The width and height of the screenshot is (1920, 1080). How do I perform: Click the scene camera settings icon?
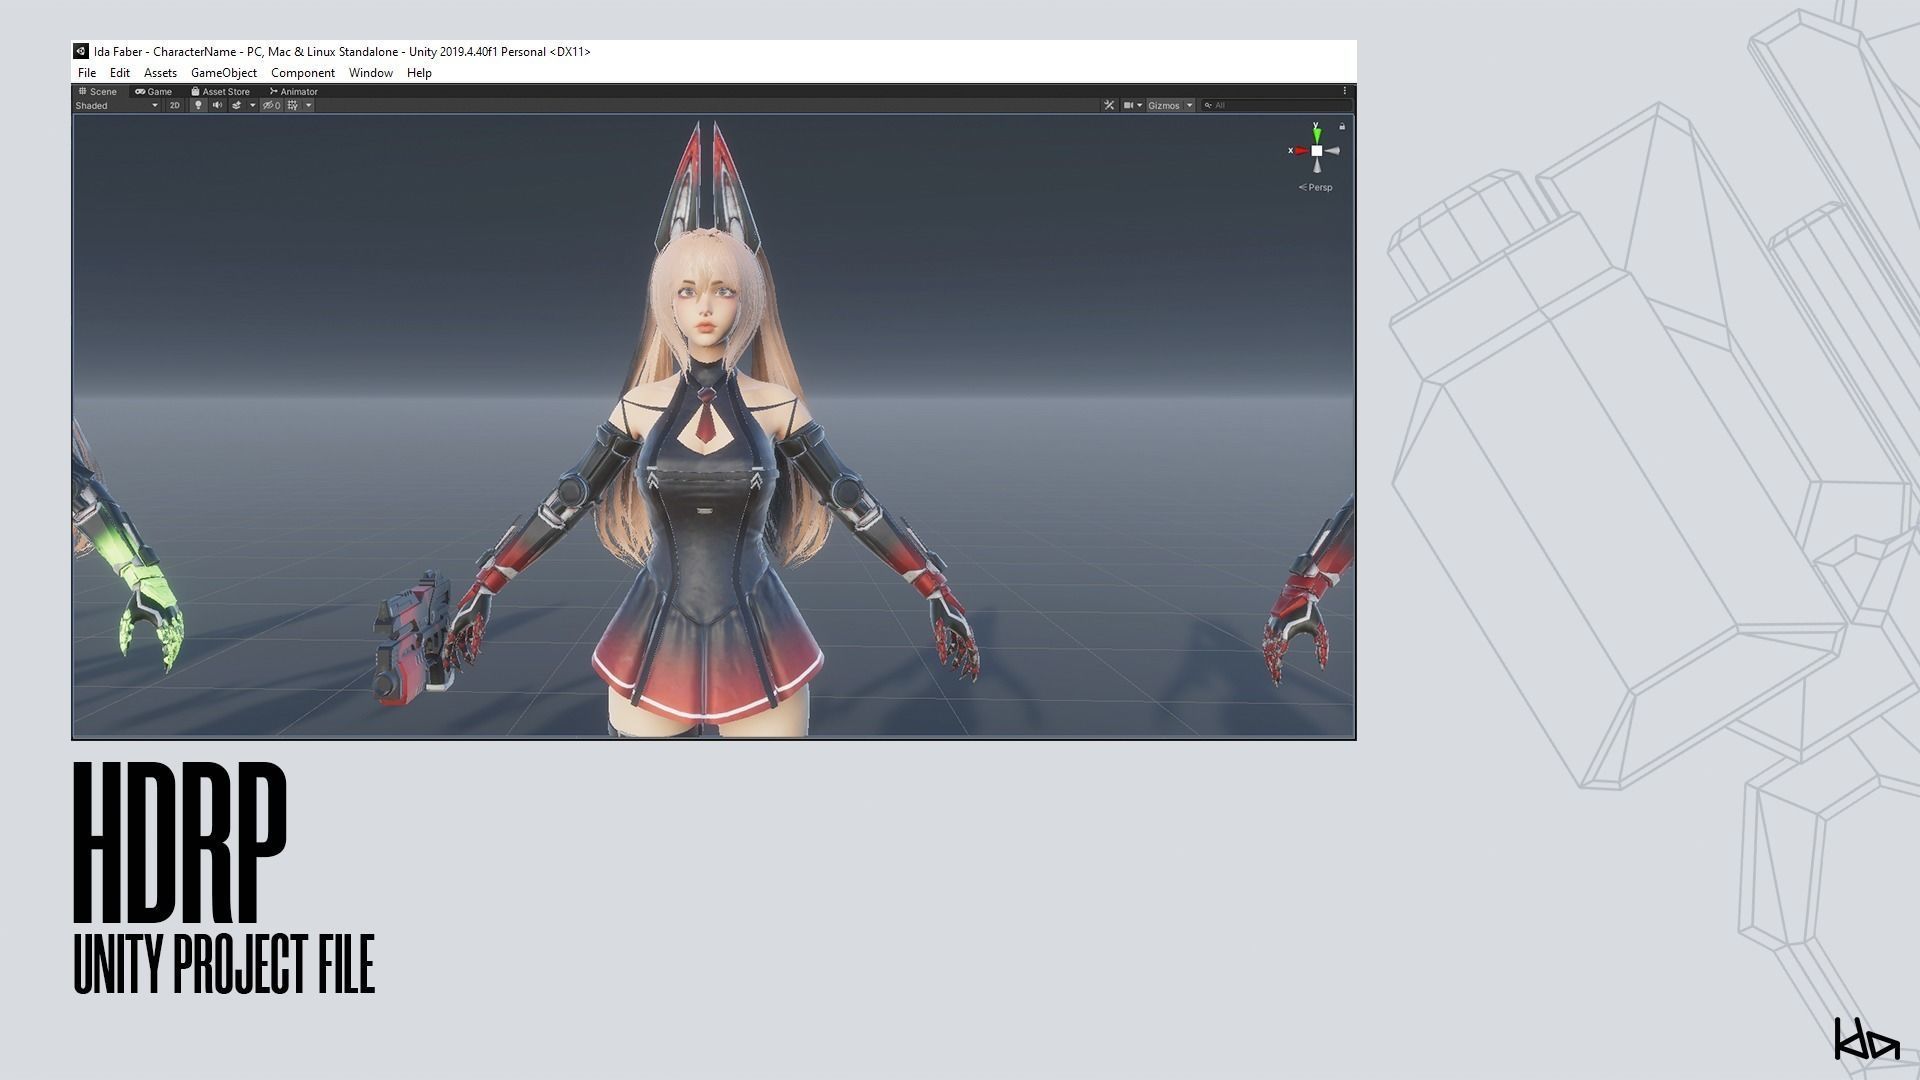pyautogui.click(x=1129, y=105)
